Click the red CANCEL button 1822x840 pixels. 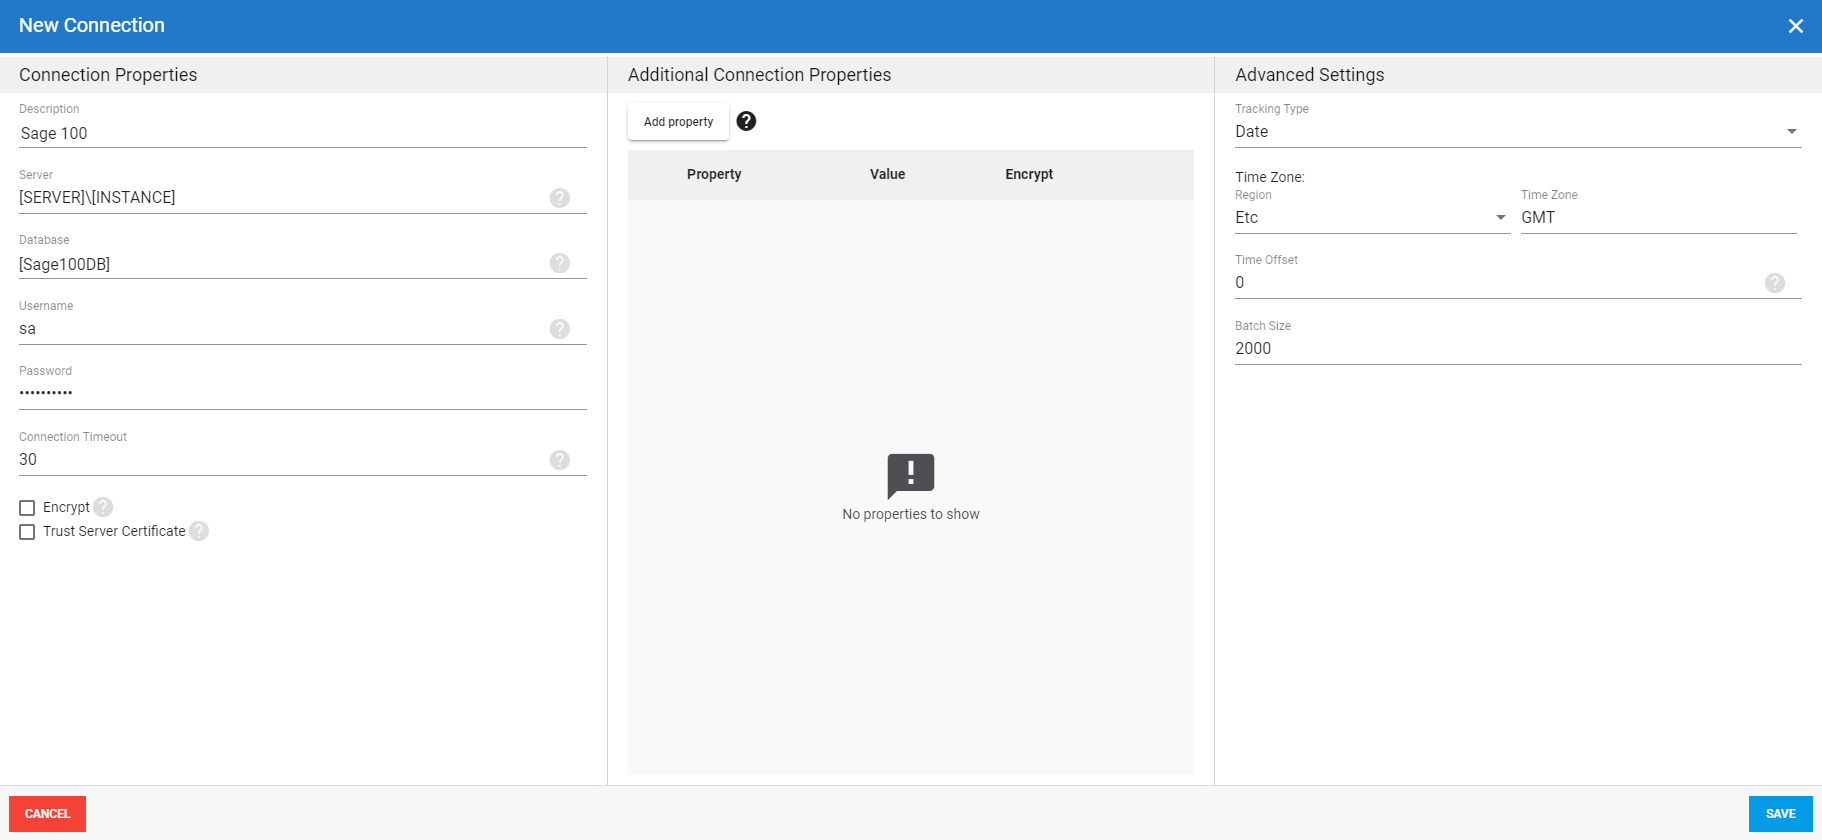click(47, 814)
